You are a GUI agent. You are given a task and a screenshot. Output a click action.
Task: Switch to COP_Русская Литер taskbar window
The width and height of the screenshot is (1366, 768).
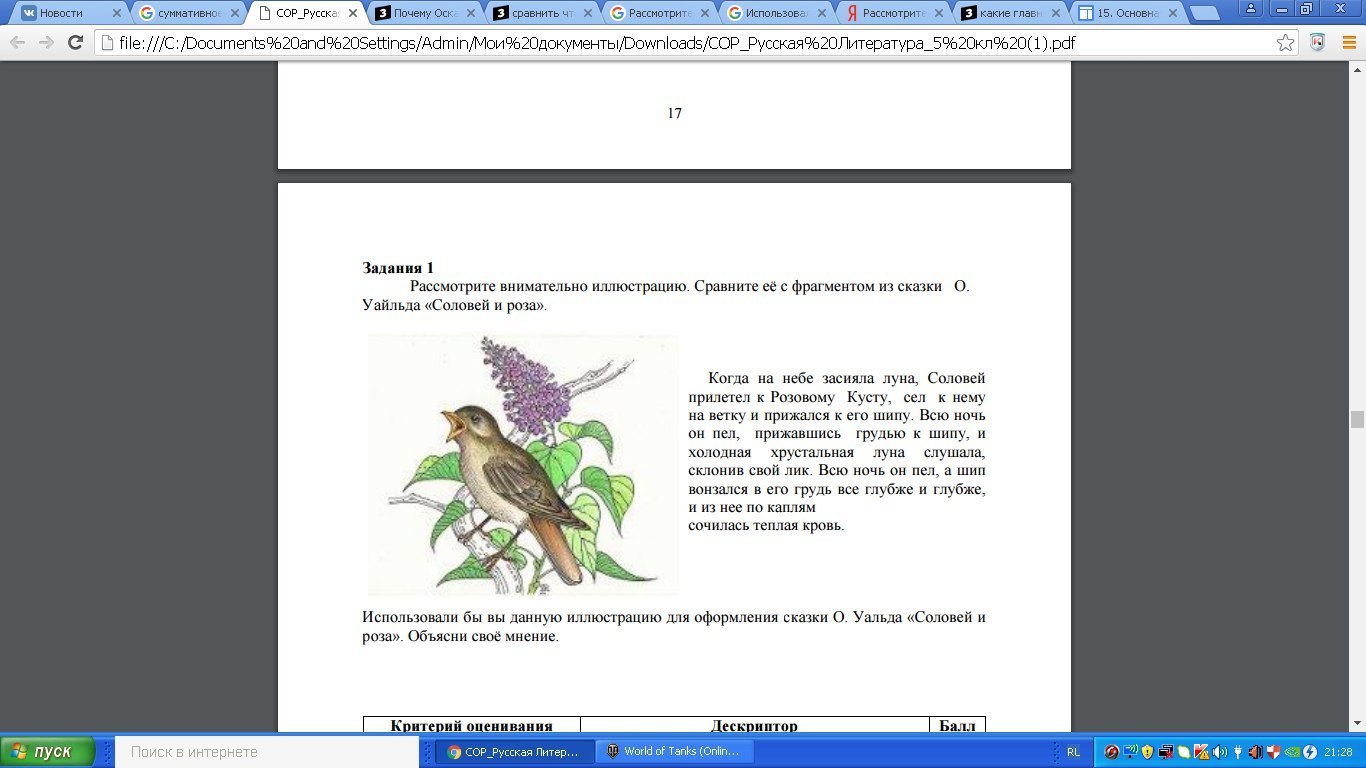point(514,752)
